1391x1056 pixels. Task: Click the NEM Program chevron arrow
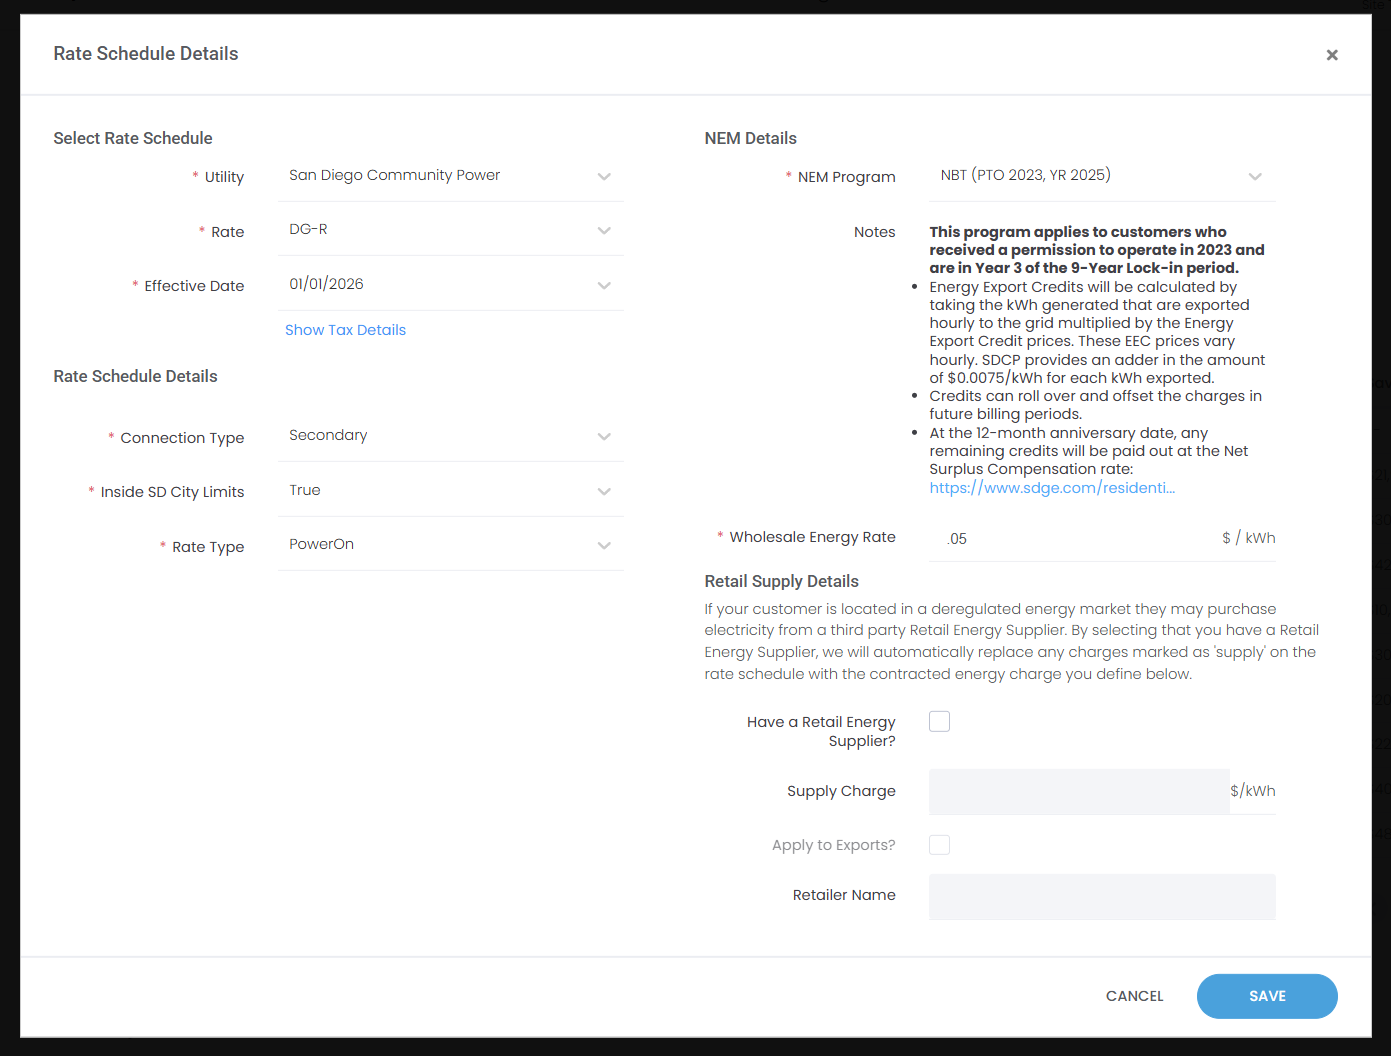(1255, 177)
